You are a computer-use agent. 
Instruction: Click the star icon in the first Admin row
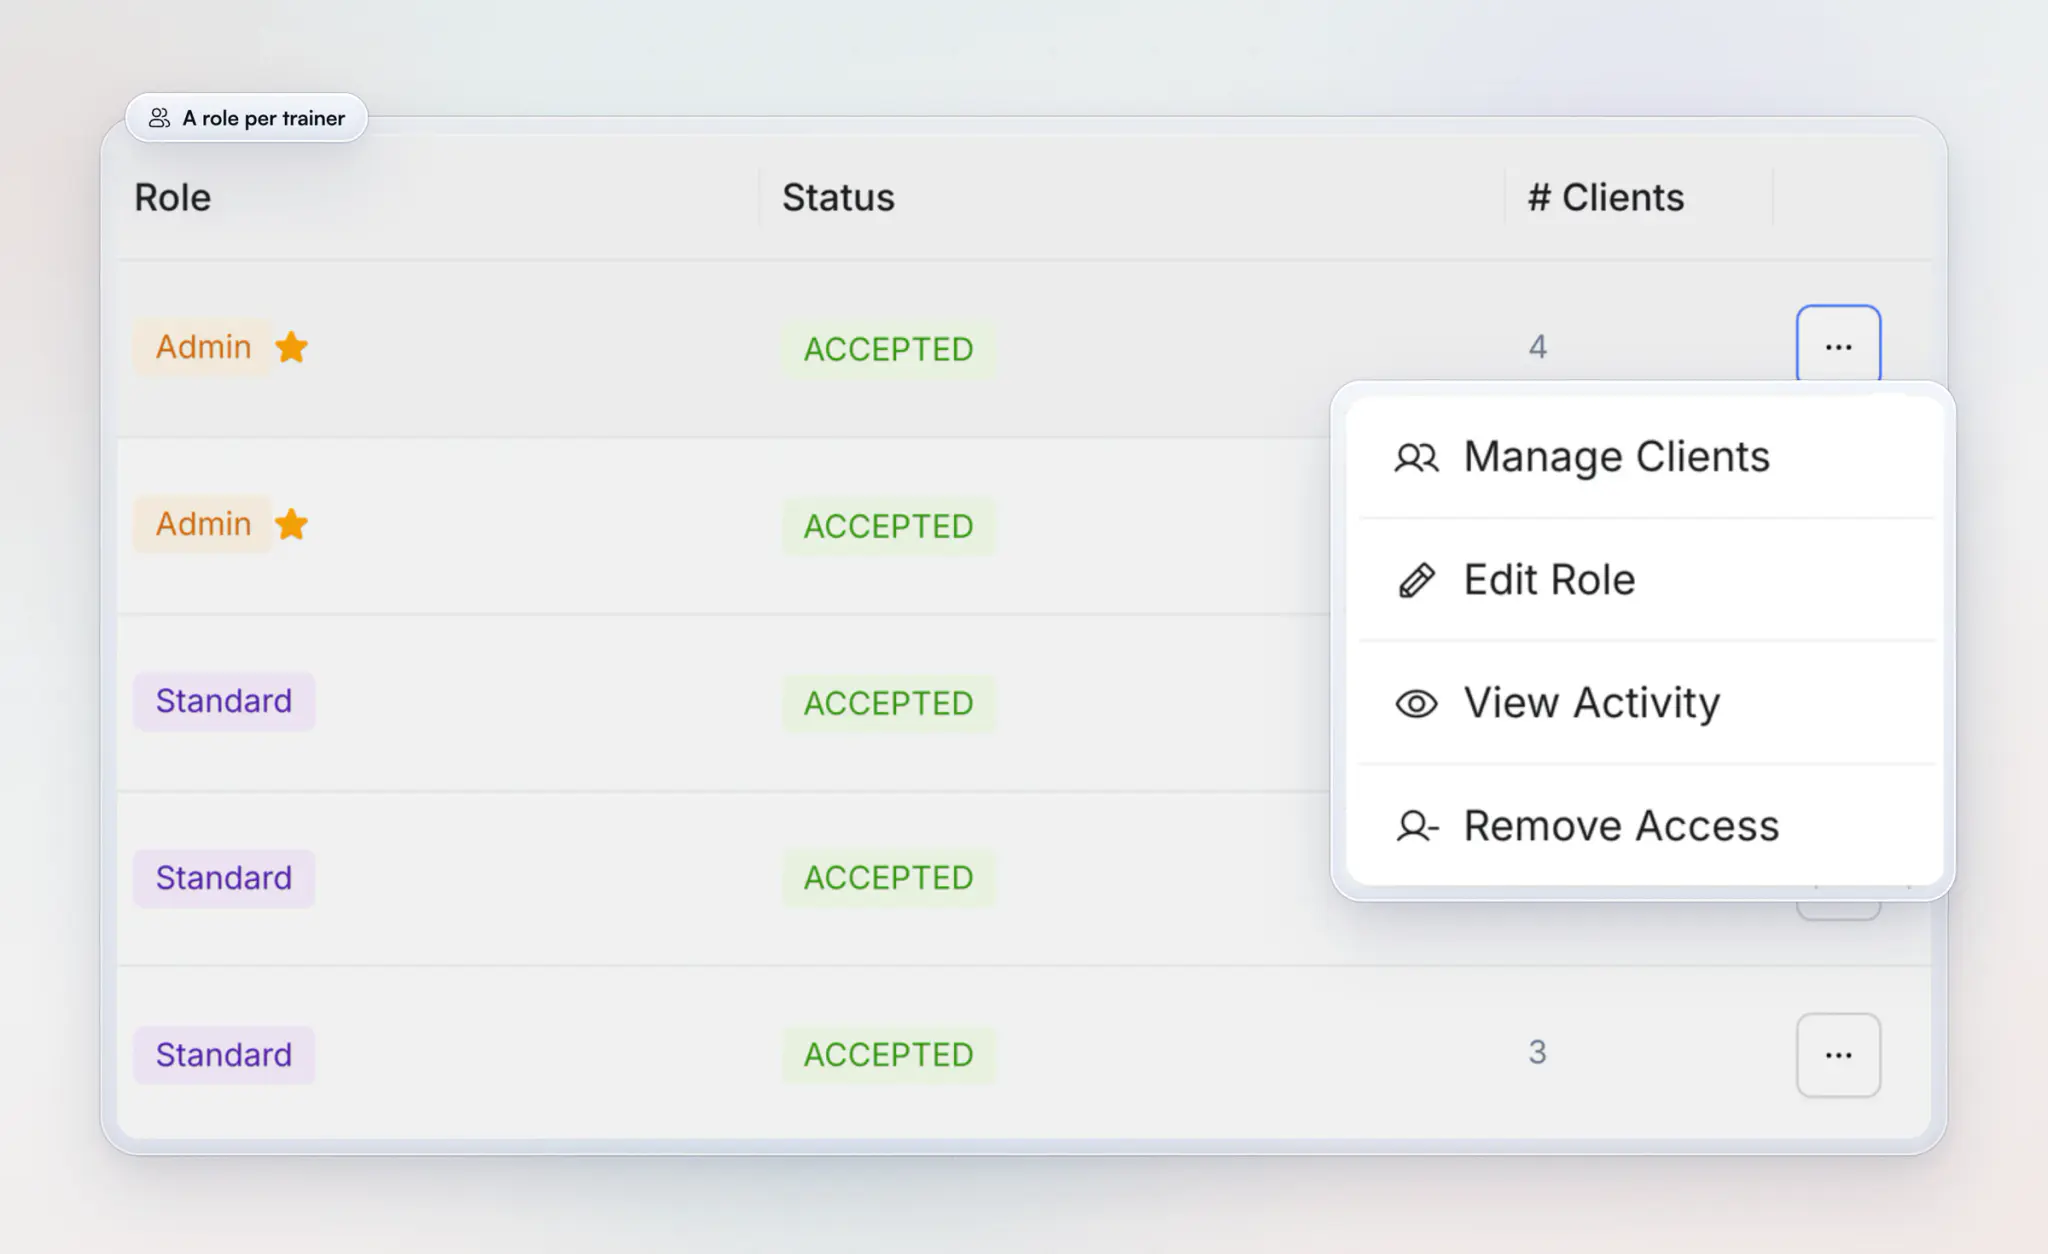[292, 347]
